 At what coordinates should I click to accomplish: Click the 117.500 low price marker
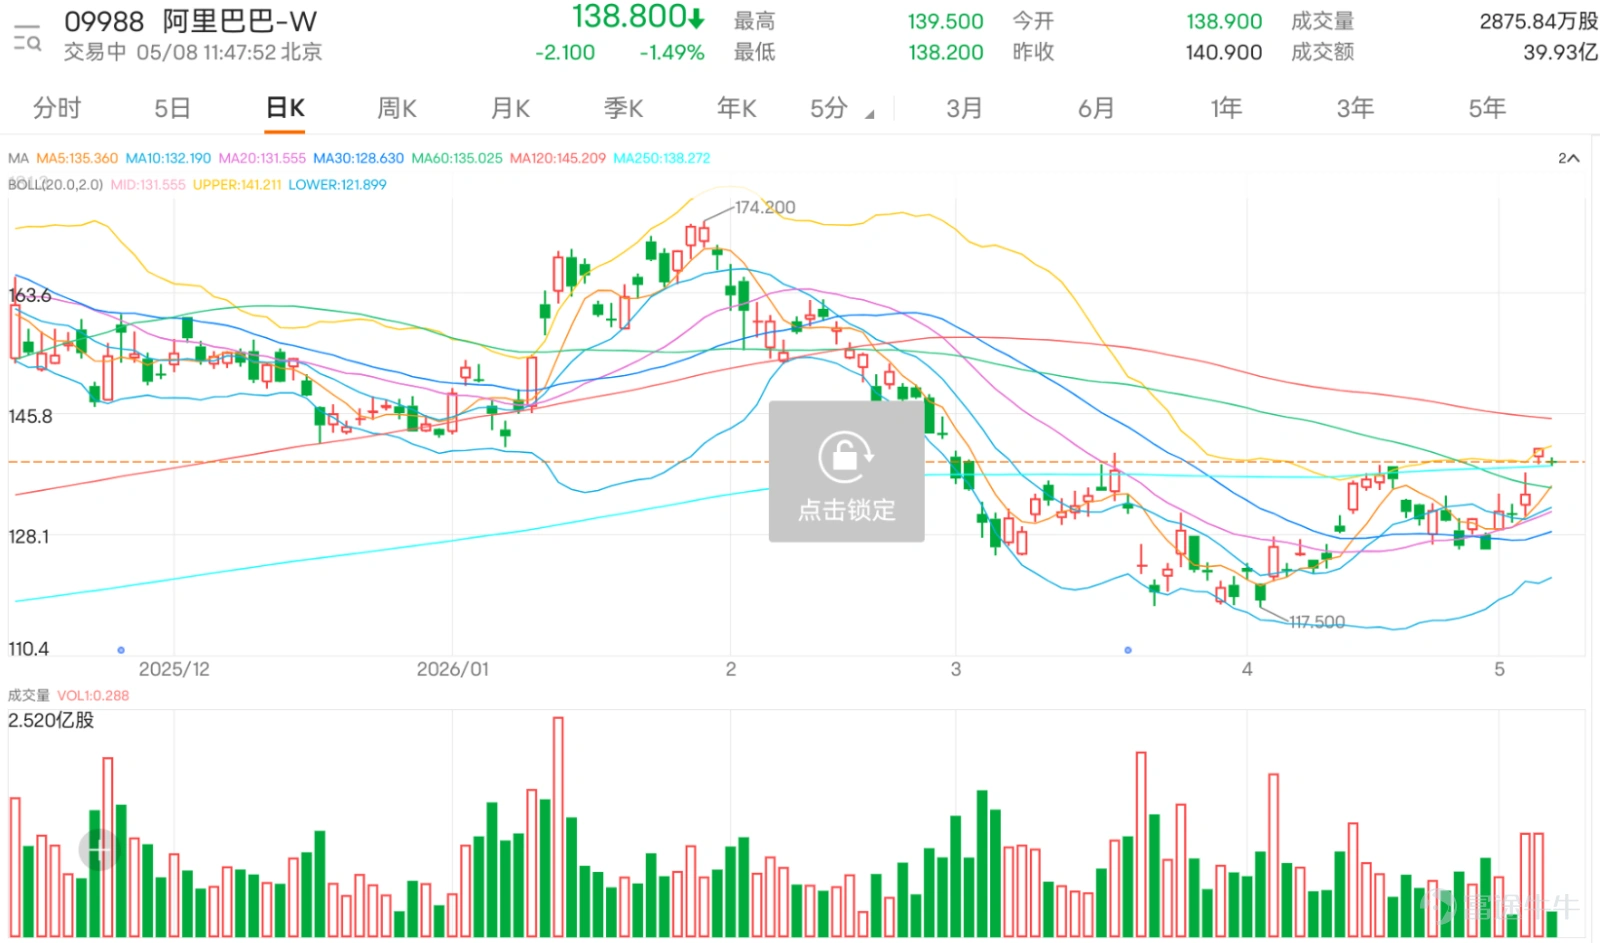click(x=1317, y=622)
